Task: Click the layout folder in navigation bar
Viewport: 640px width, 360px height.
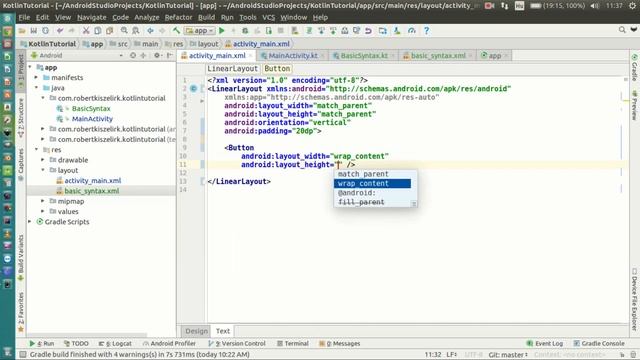Action: coord(204,44)
